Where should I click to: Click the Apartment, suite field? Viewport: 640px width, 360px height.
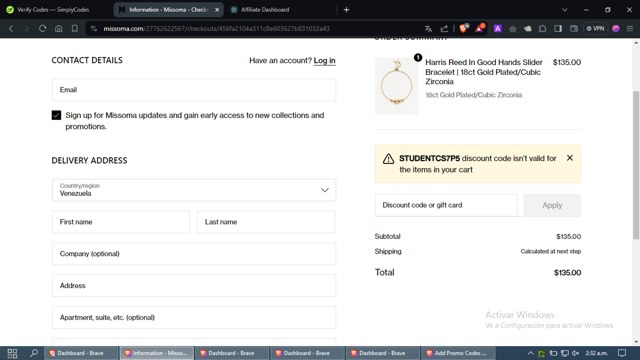194,317
